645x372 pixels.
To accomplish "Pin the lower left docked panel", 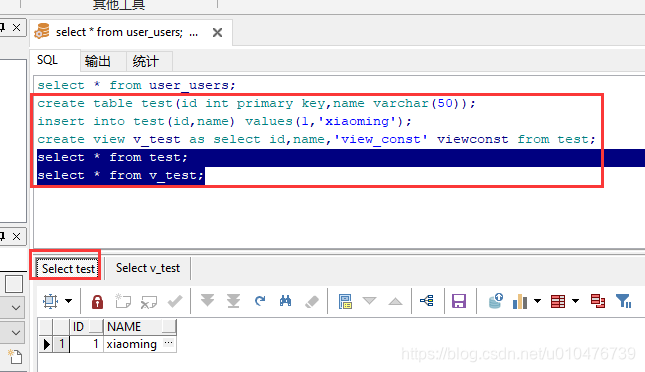I will point(2,237).
